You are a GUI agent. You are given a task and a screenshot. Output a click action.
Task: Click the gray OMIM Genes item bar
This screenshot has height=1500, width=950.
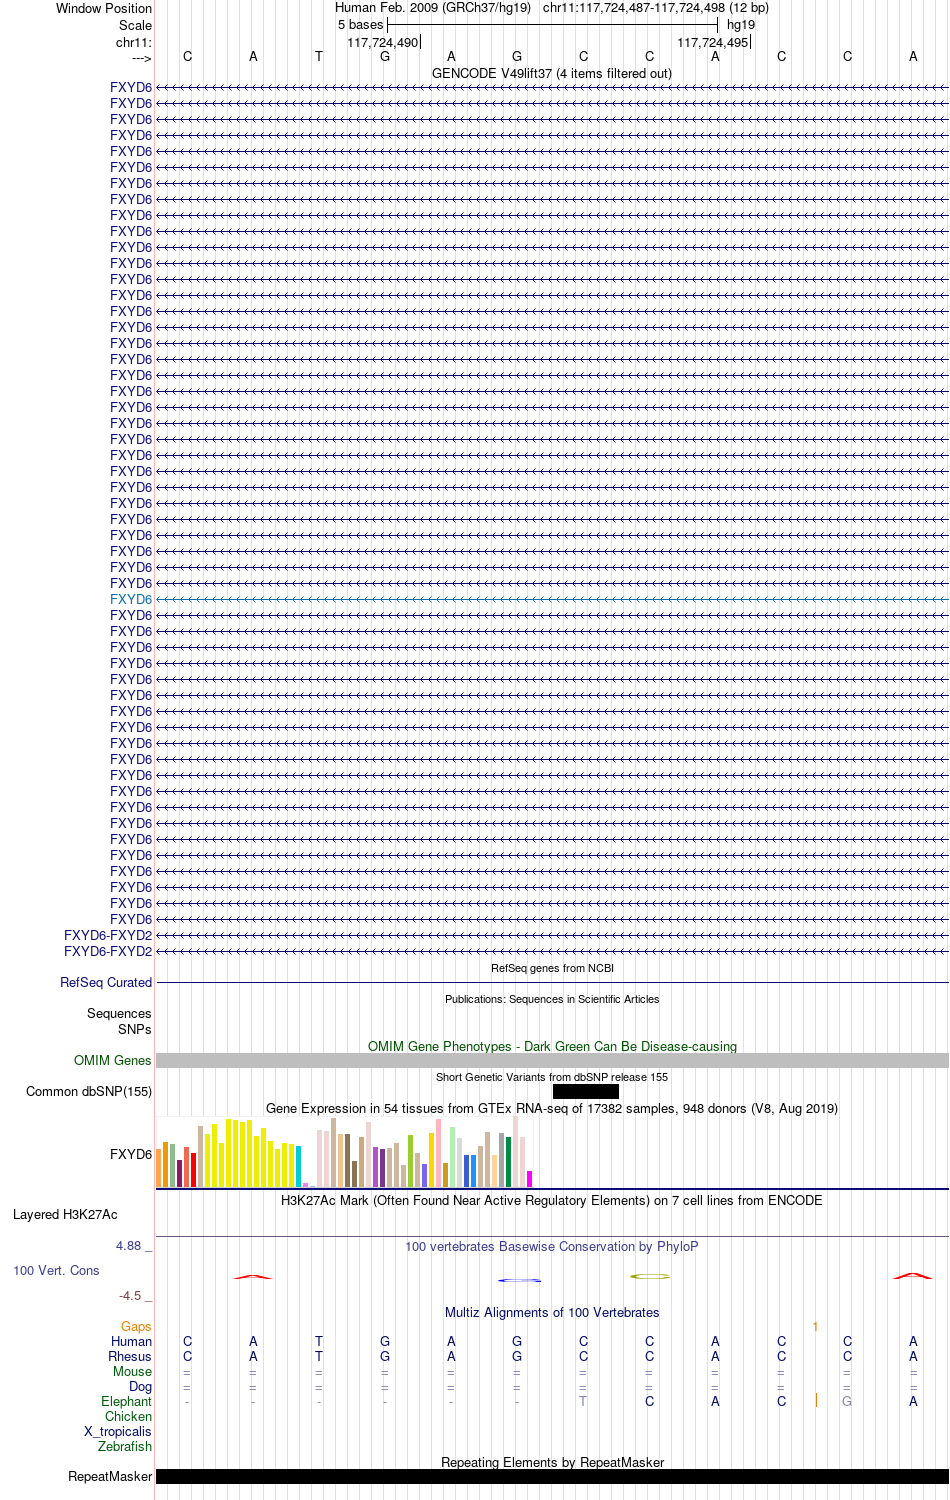[x=552, y=1060]
